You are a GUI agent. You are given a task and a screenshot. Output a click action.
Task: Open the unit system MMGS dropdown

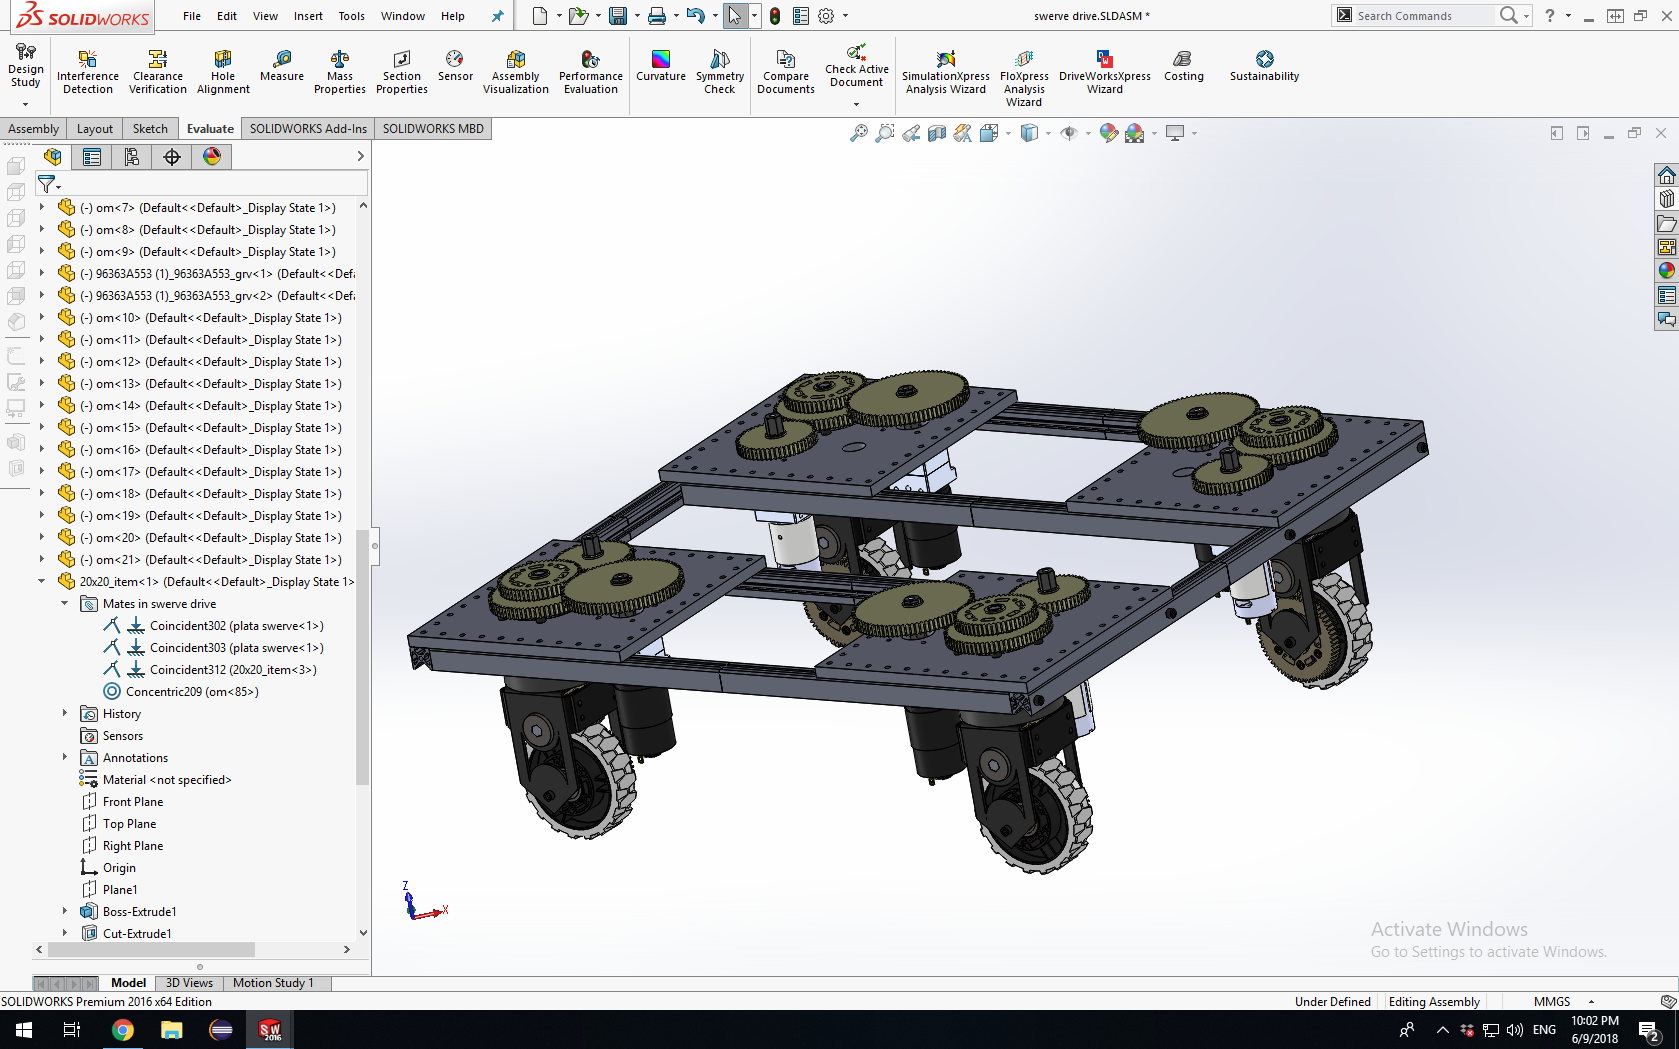point(1591,1002)
